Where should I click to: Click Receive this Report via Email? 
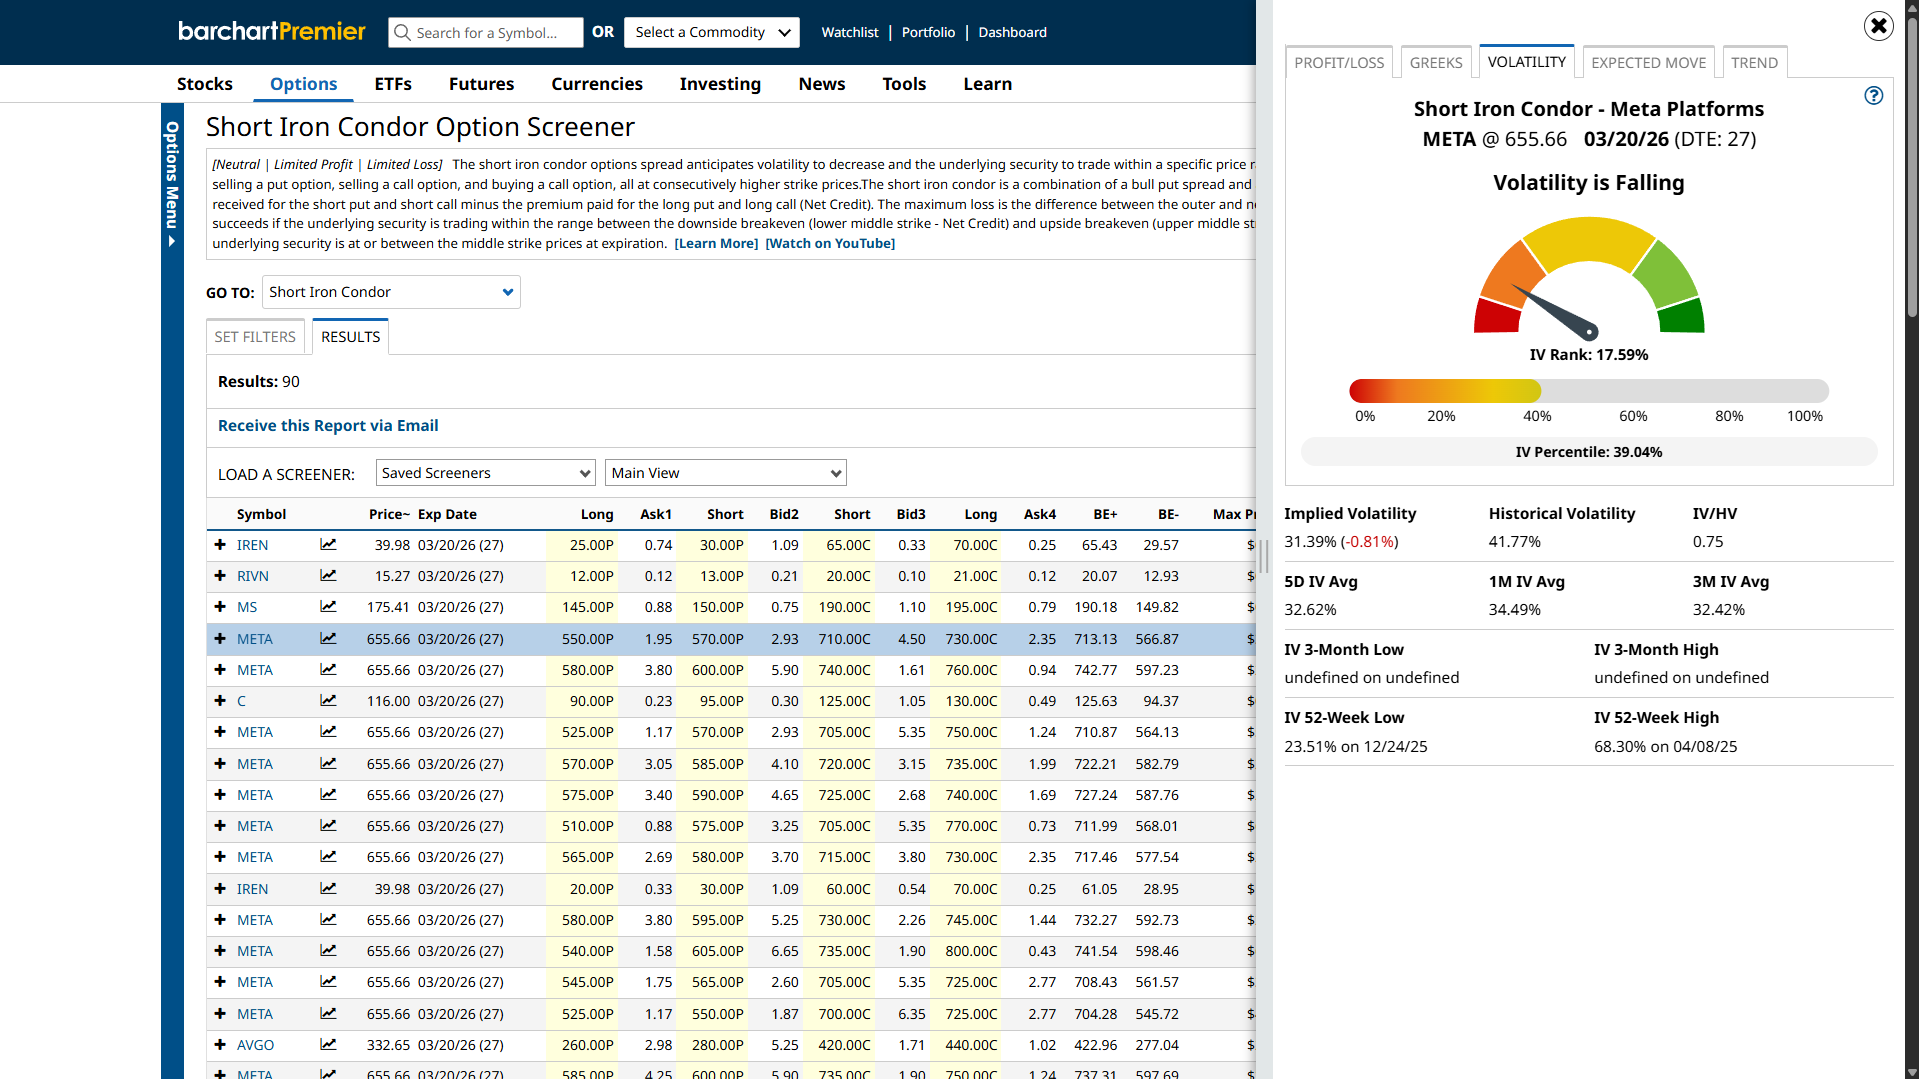point(328,426)
